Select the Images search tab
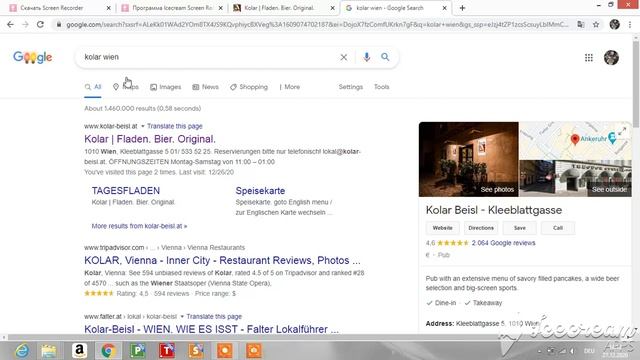 (x=165, y=87)
